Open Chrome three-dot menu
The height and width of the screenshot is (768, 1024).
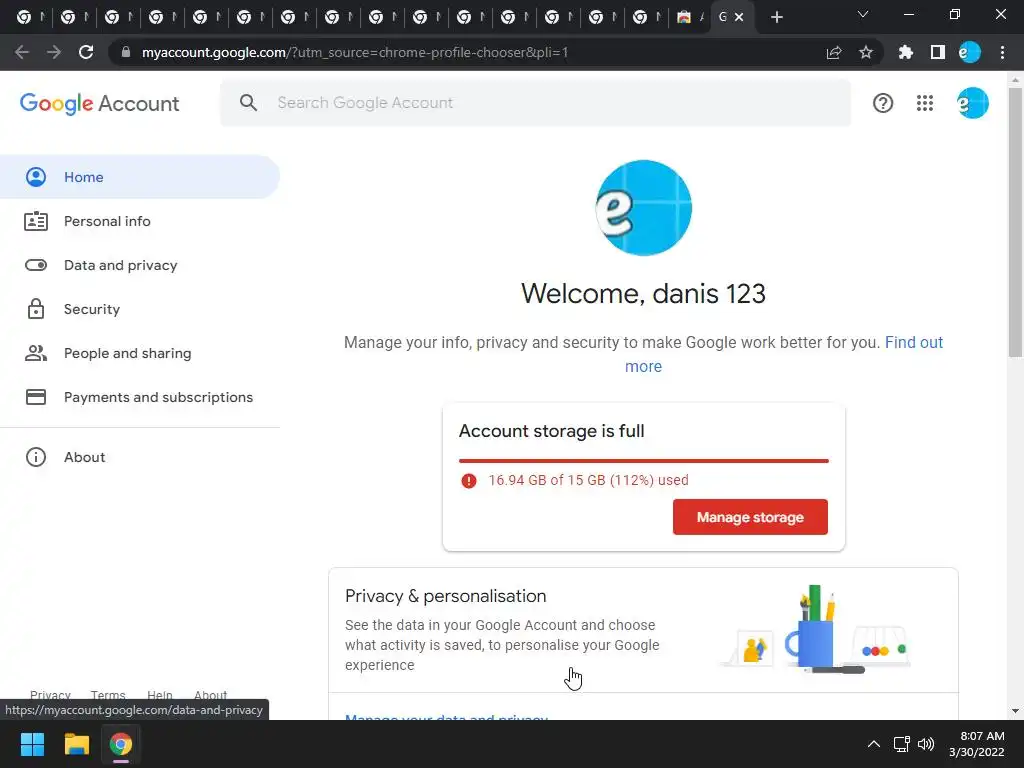click(1002, 52)
